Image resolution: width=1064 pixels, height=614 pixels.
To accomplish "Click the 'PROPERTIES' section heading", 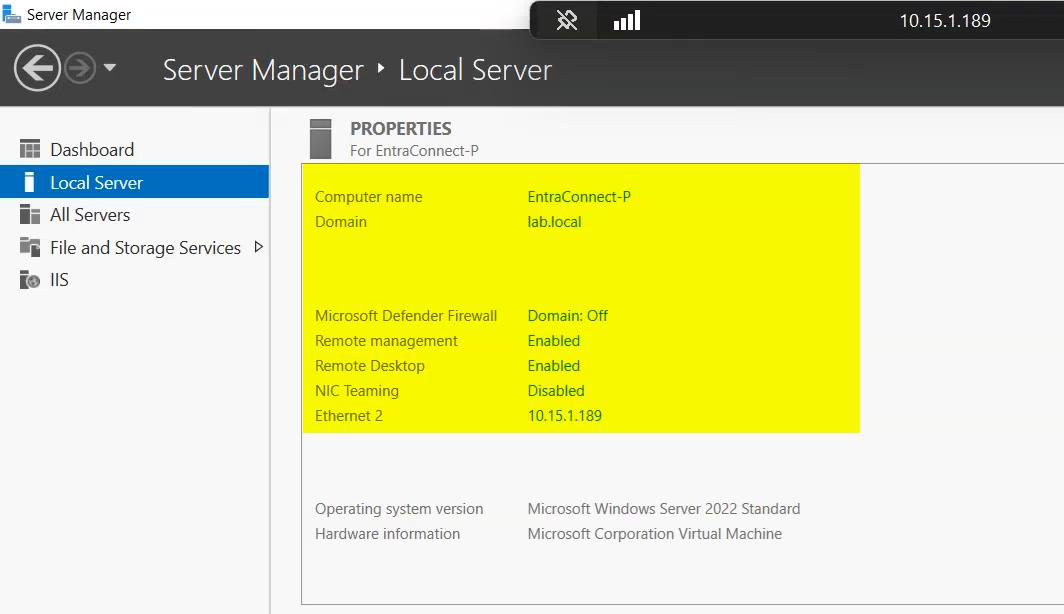I will coord(400,128).
